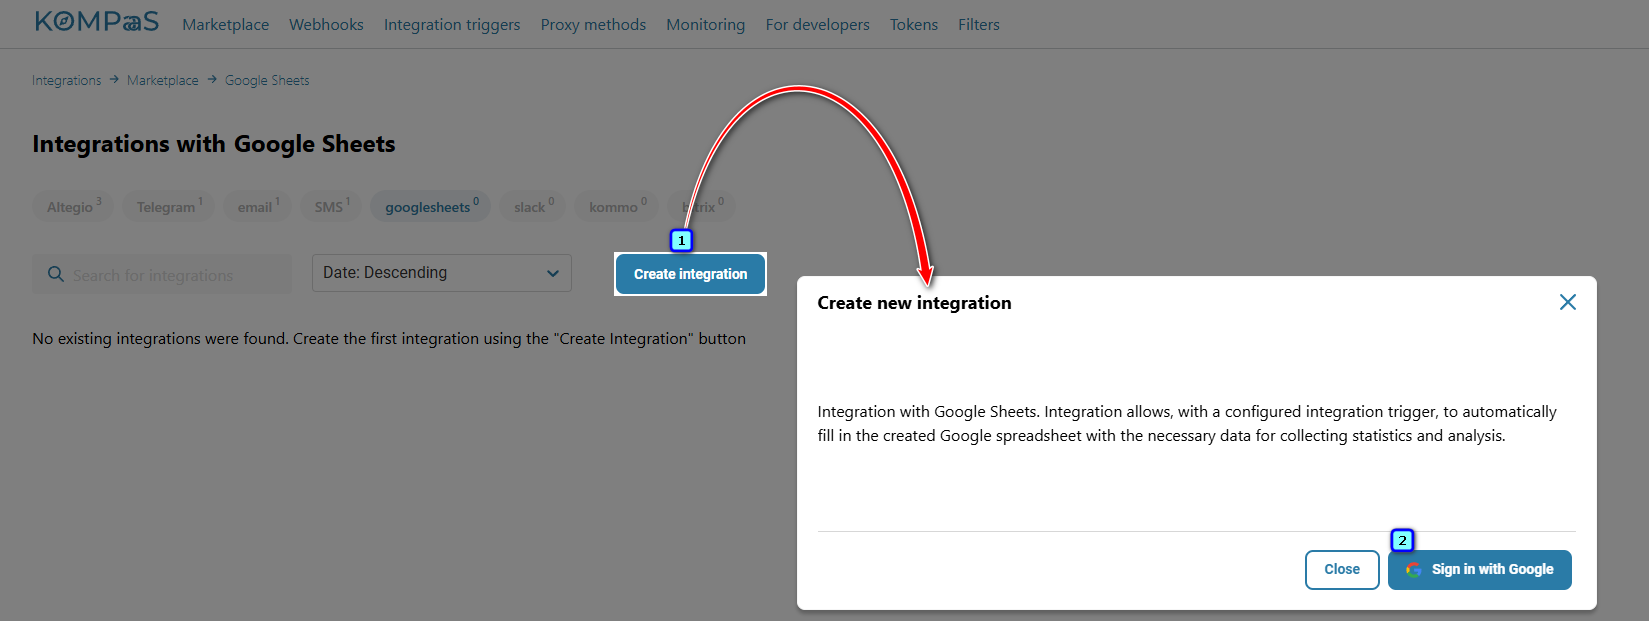Select the Telegram filter chip
The image size is (1649, 621).
[x=168, y=206]
